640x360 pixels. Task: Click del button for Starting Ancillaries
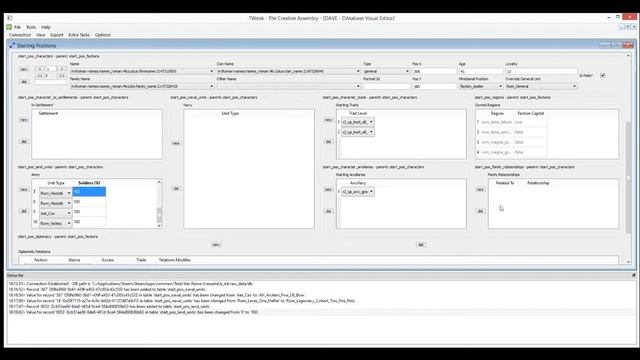328,211
